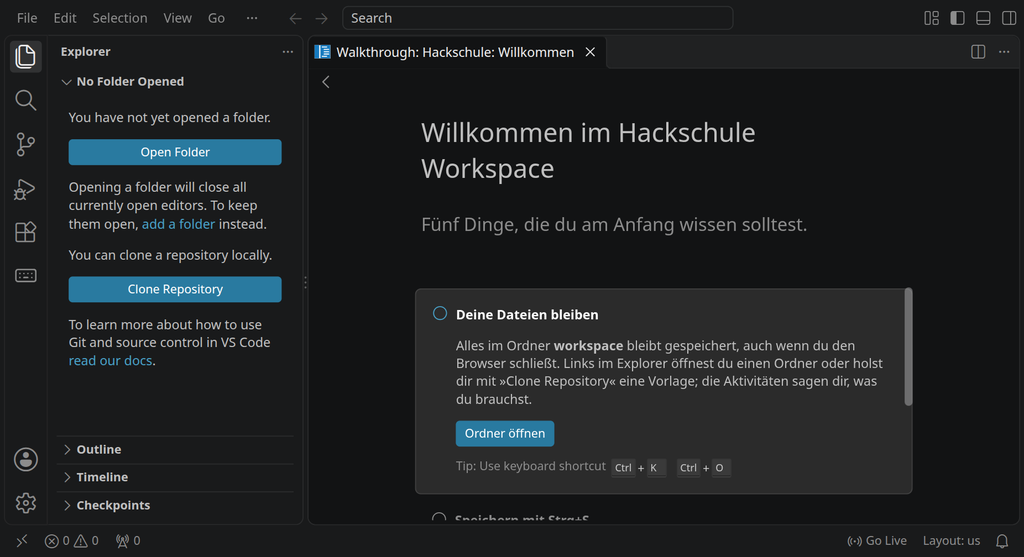
Task: Open the Edit menu
Action: pos(65,18)
